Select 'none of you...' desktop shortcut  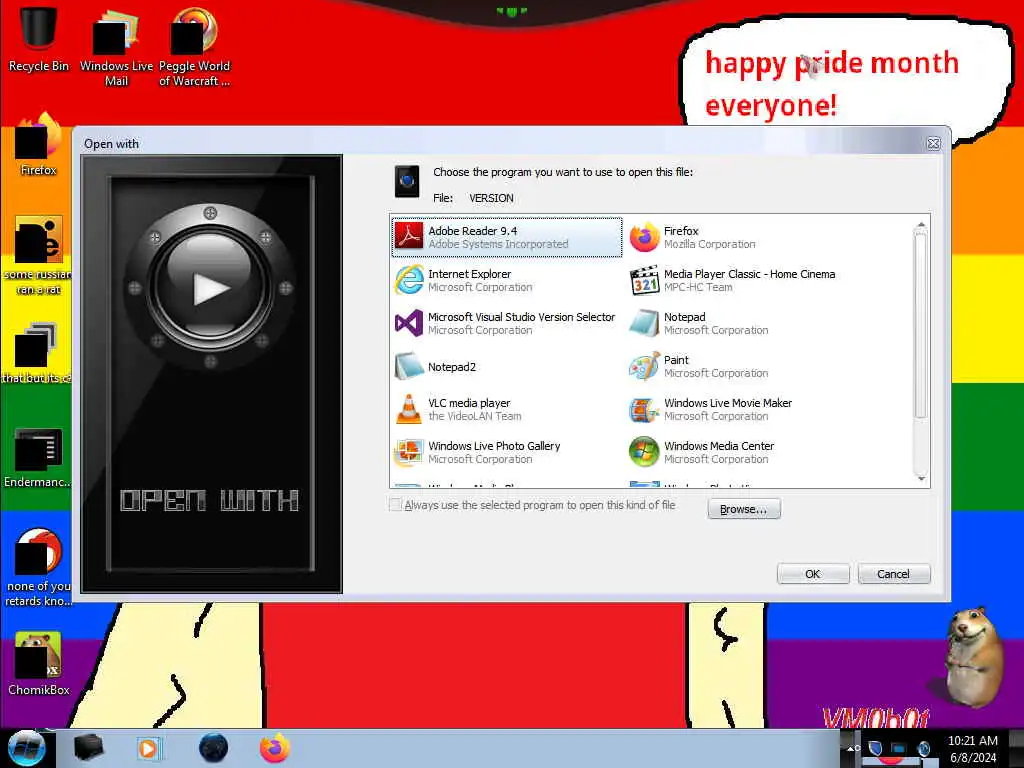(x=39, y=567)
